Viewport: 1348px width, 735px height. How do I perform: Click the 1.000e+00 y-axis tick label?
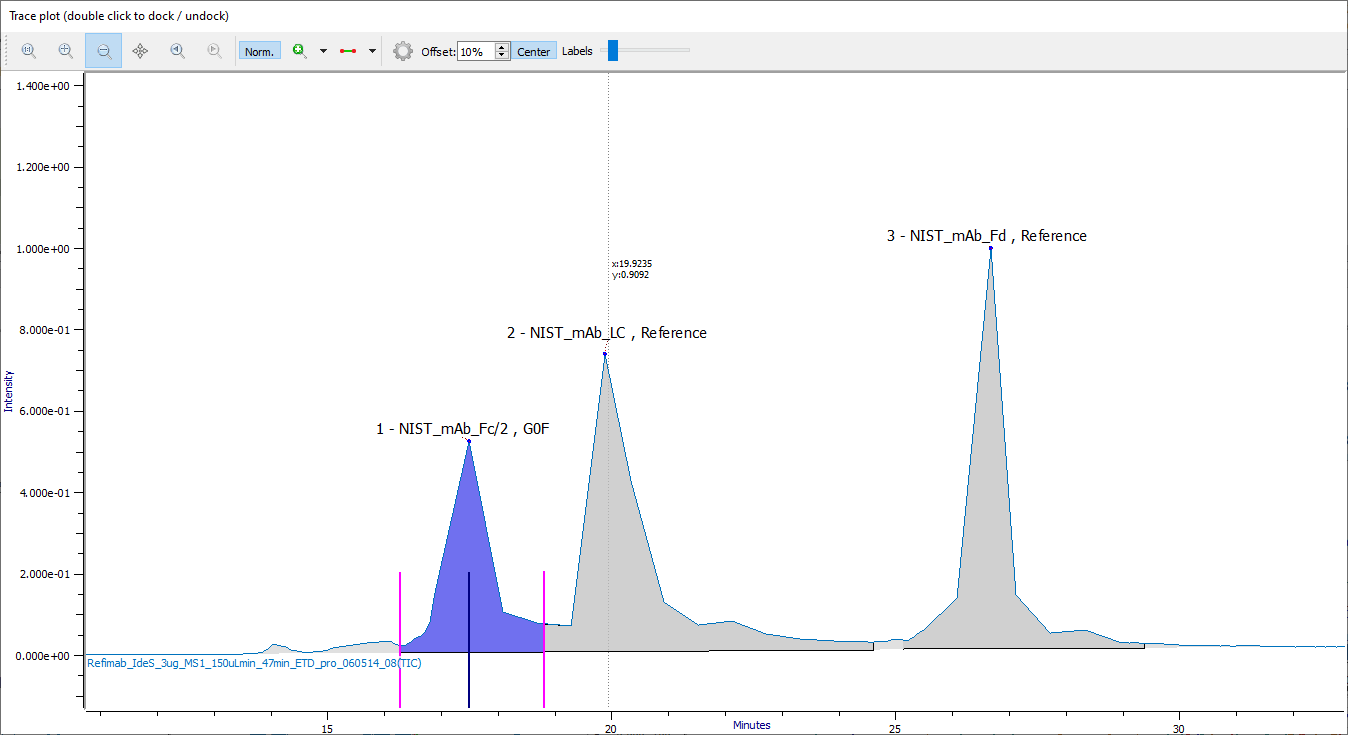(43, 249)
